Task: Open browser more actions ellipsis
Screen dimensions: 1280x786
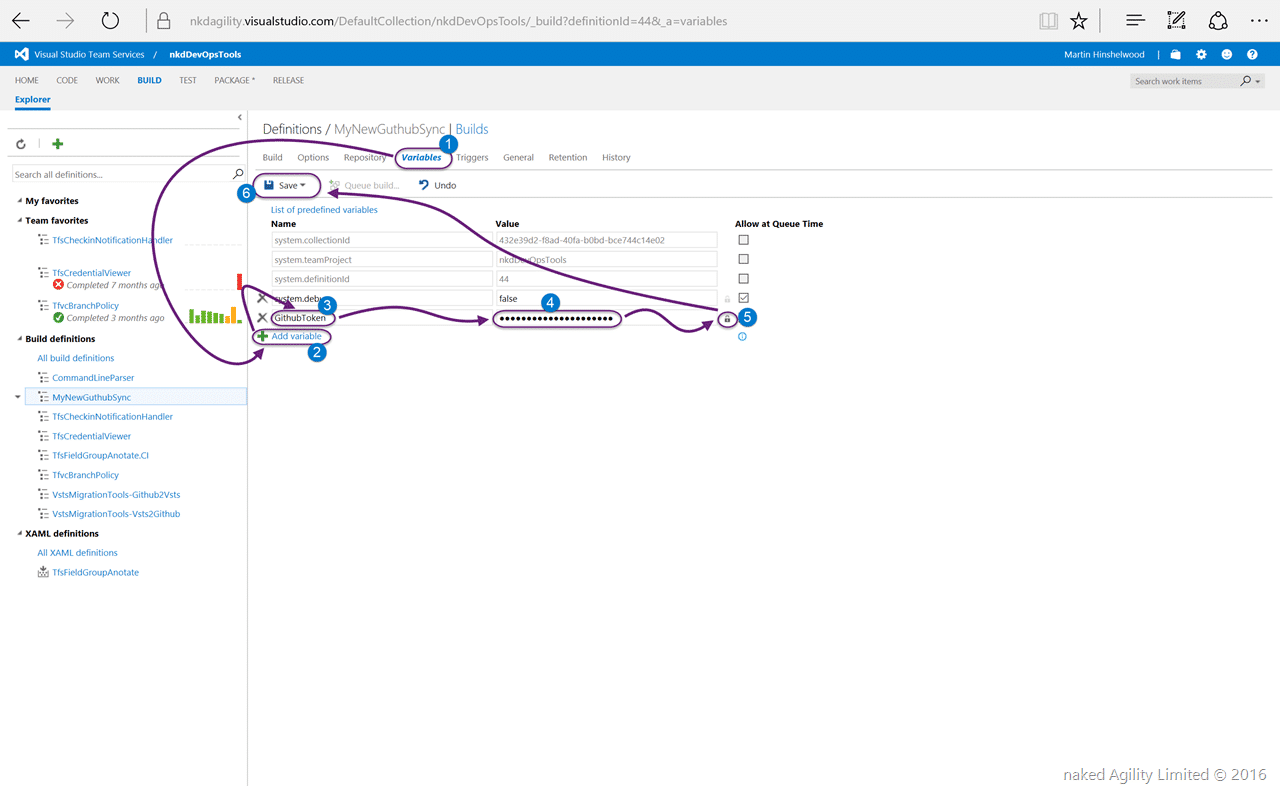Action: [1259, 20]
